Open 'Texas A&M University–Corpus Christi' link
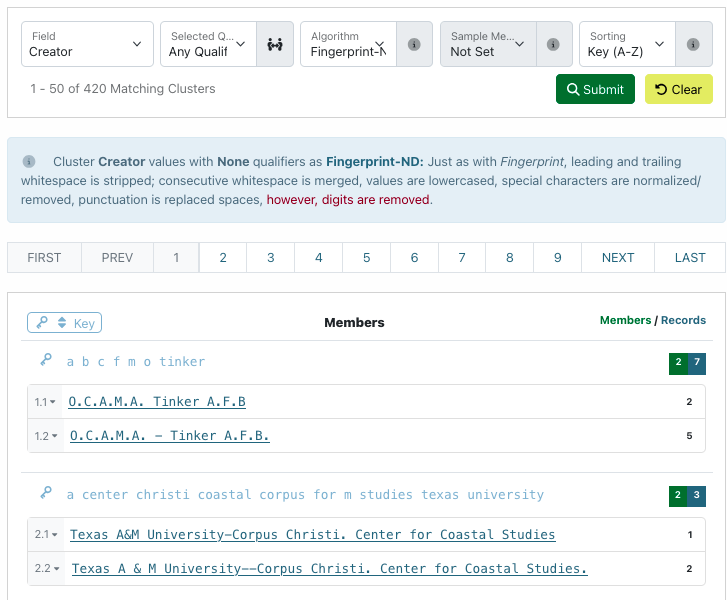Screen dimensions: 727x600 click(x=313, y=535)
